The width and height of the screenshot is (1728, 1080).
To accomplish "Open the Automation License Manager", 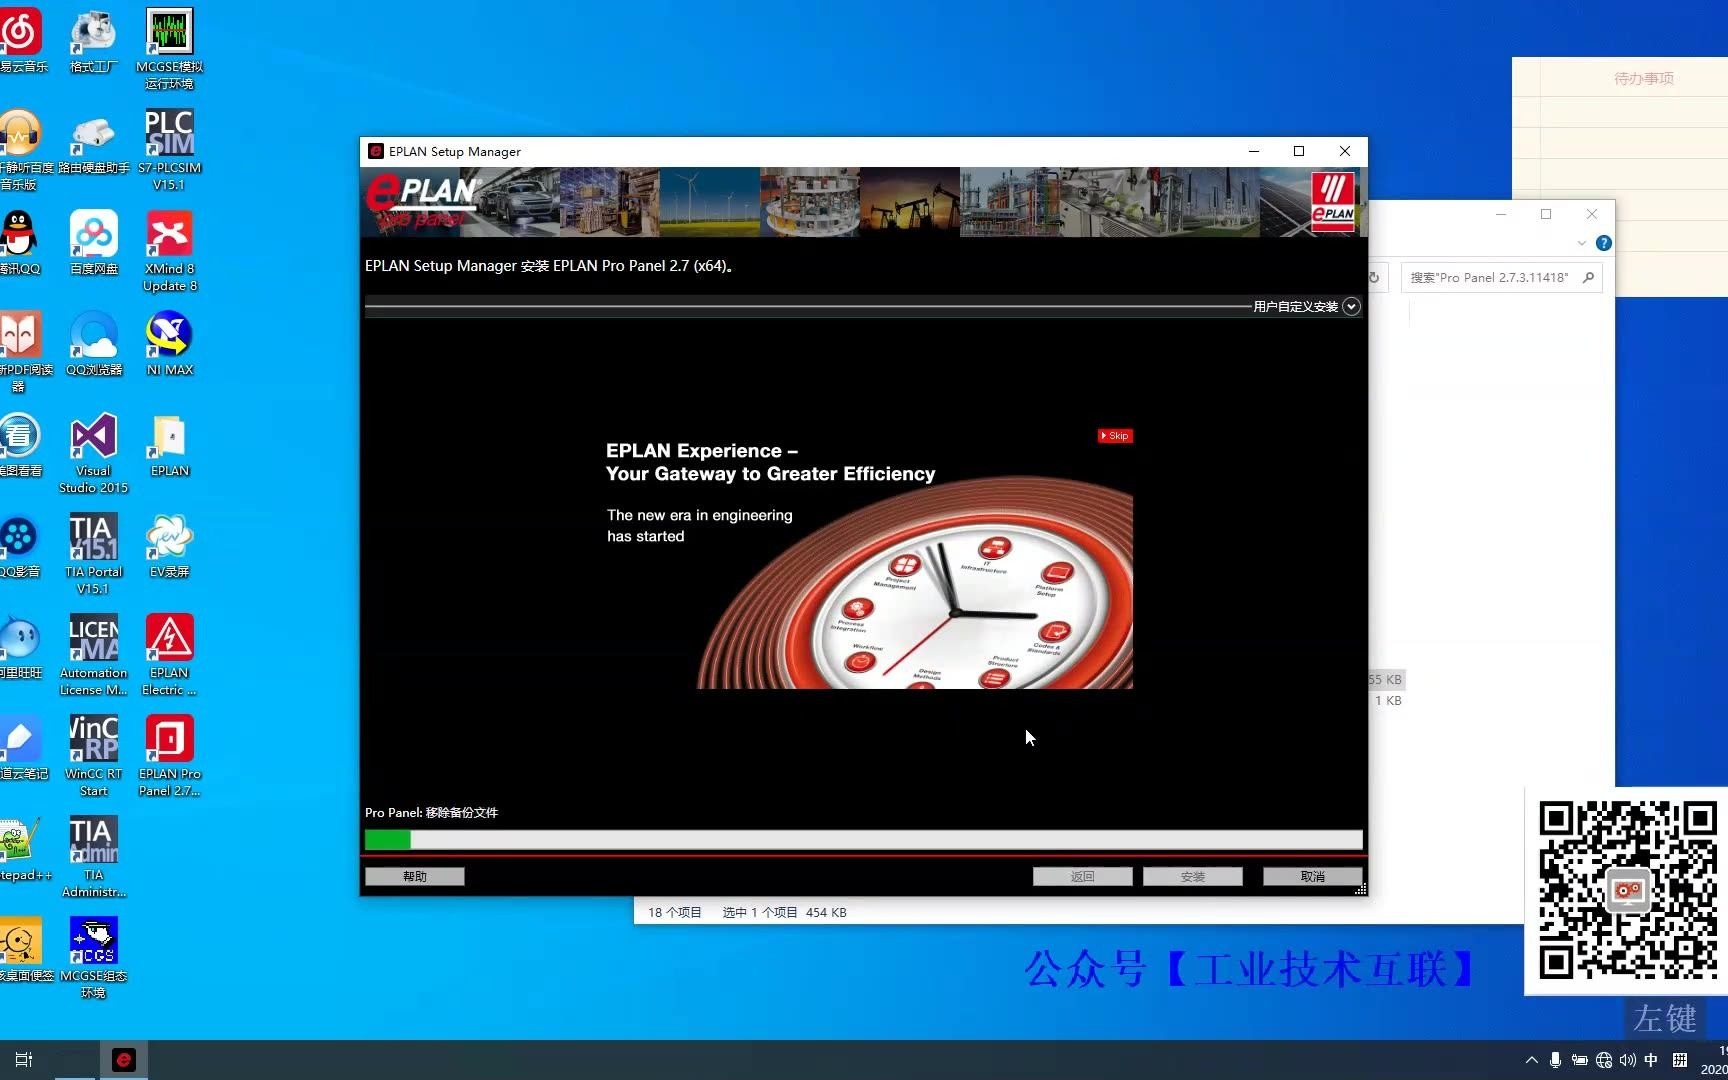I will click(93, 637).
